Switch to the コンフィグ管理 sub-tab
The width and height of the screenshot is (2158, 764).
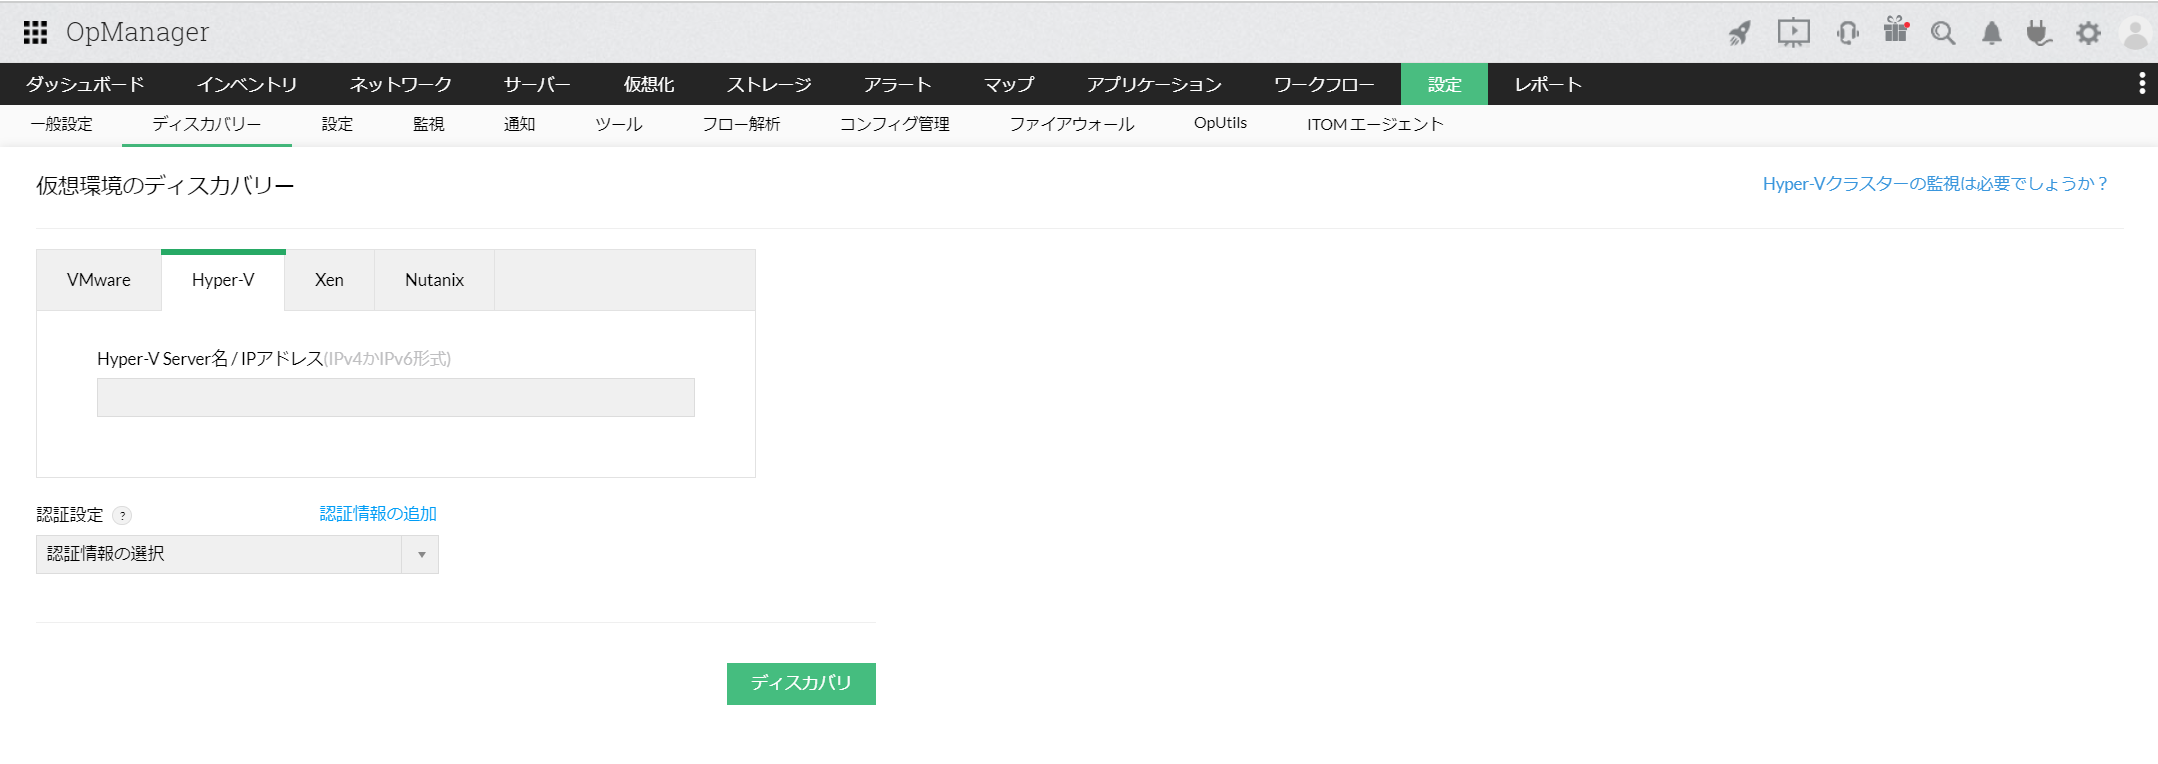895,124
